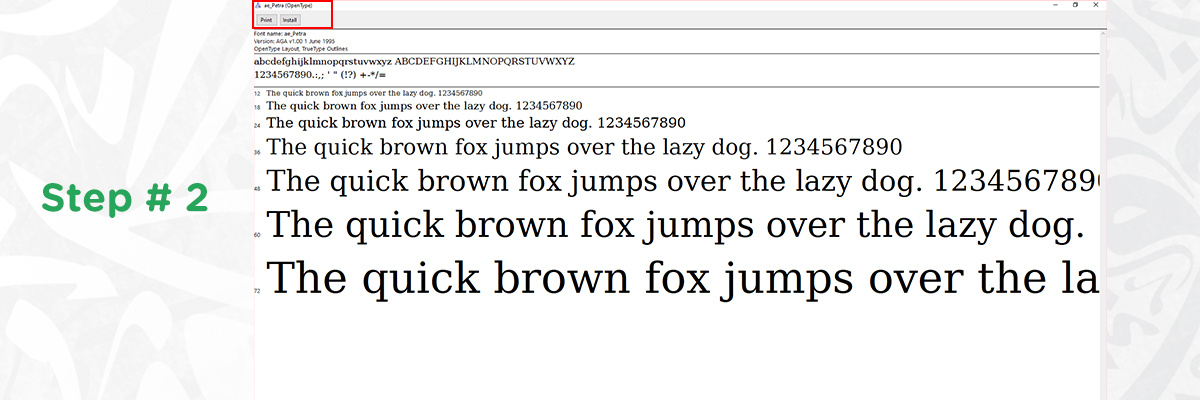
Task: Click the 60-point quick brown fox sample
Action: pyautogui.click(x=675, y=226)
